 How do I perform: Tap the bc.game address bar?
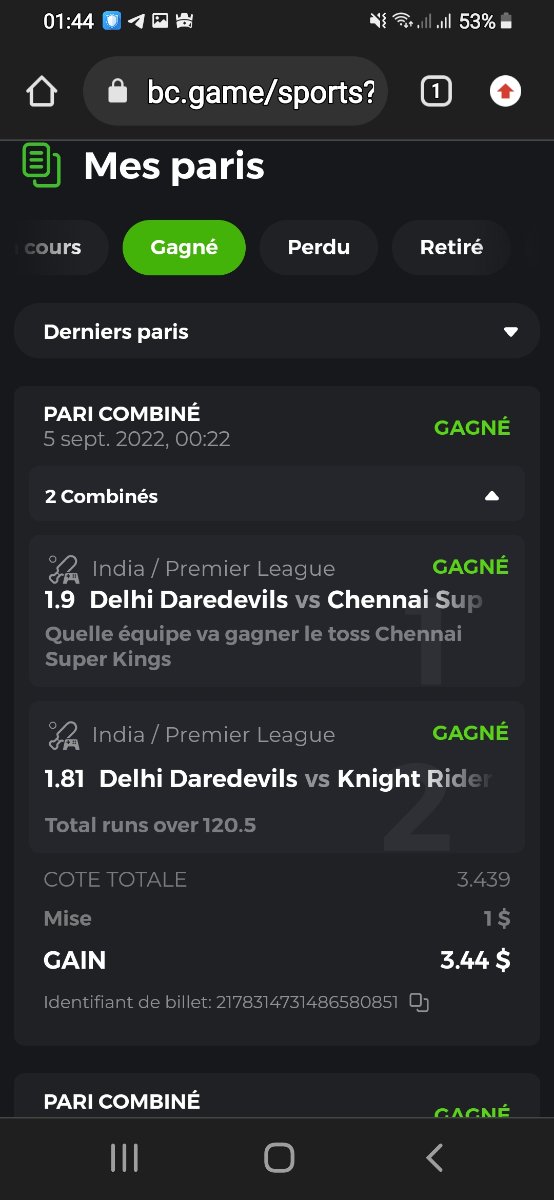236,92
